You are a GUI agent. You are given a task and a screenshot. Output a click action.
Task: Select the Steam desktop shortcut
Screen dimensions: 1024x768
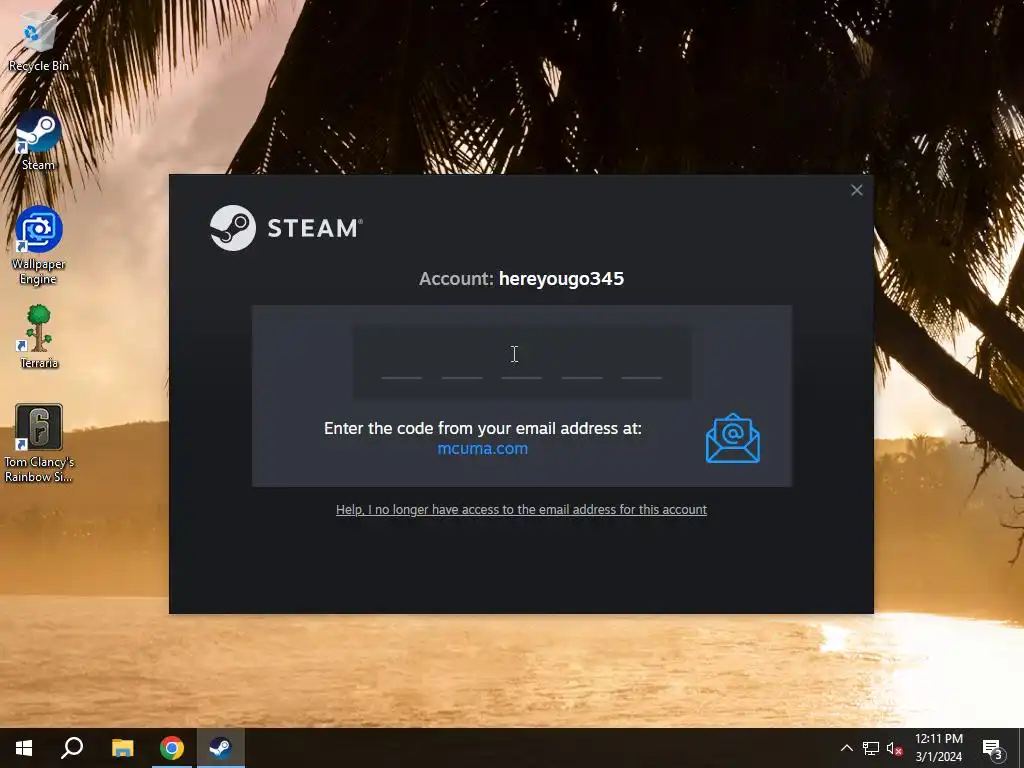pos(39,140)
